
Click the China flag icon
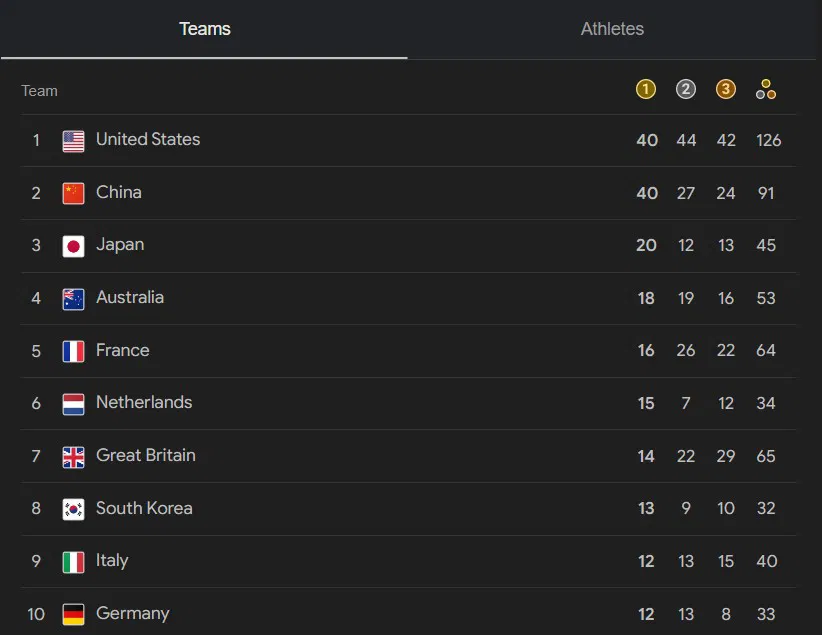(x=73, y=193)
